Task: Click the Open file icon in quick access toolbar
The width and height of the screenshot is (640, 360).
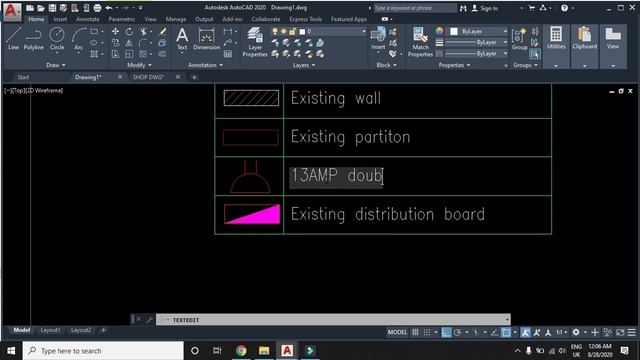Action: [x=41, y=8]
